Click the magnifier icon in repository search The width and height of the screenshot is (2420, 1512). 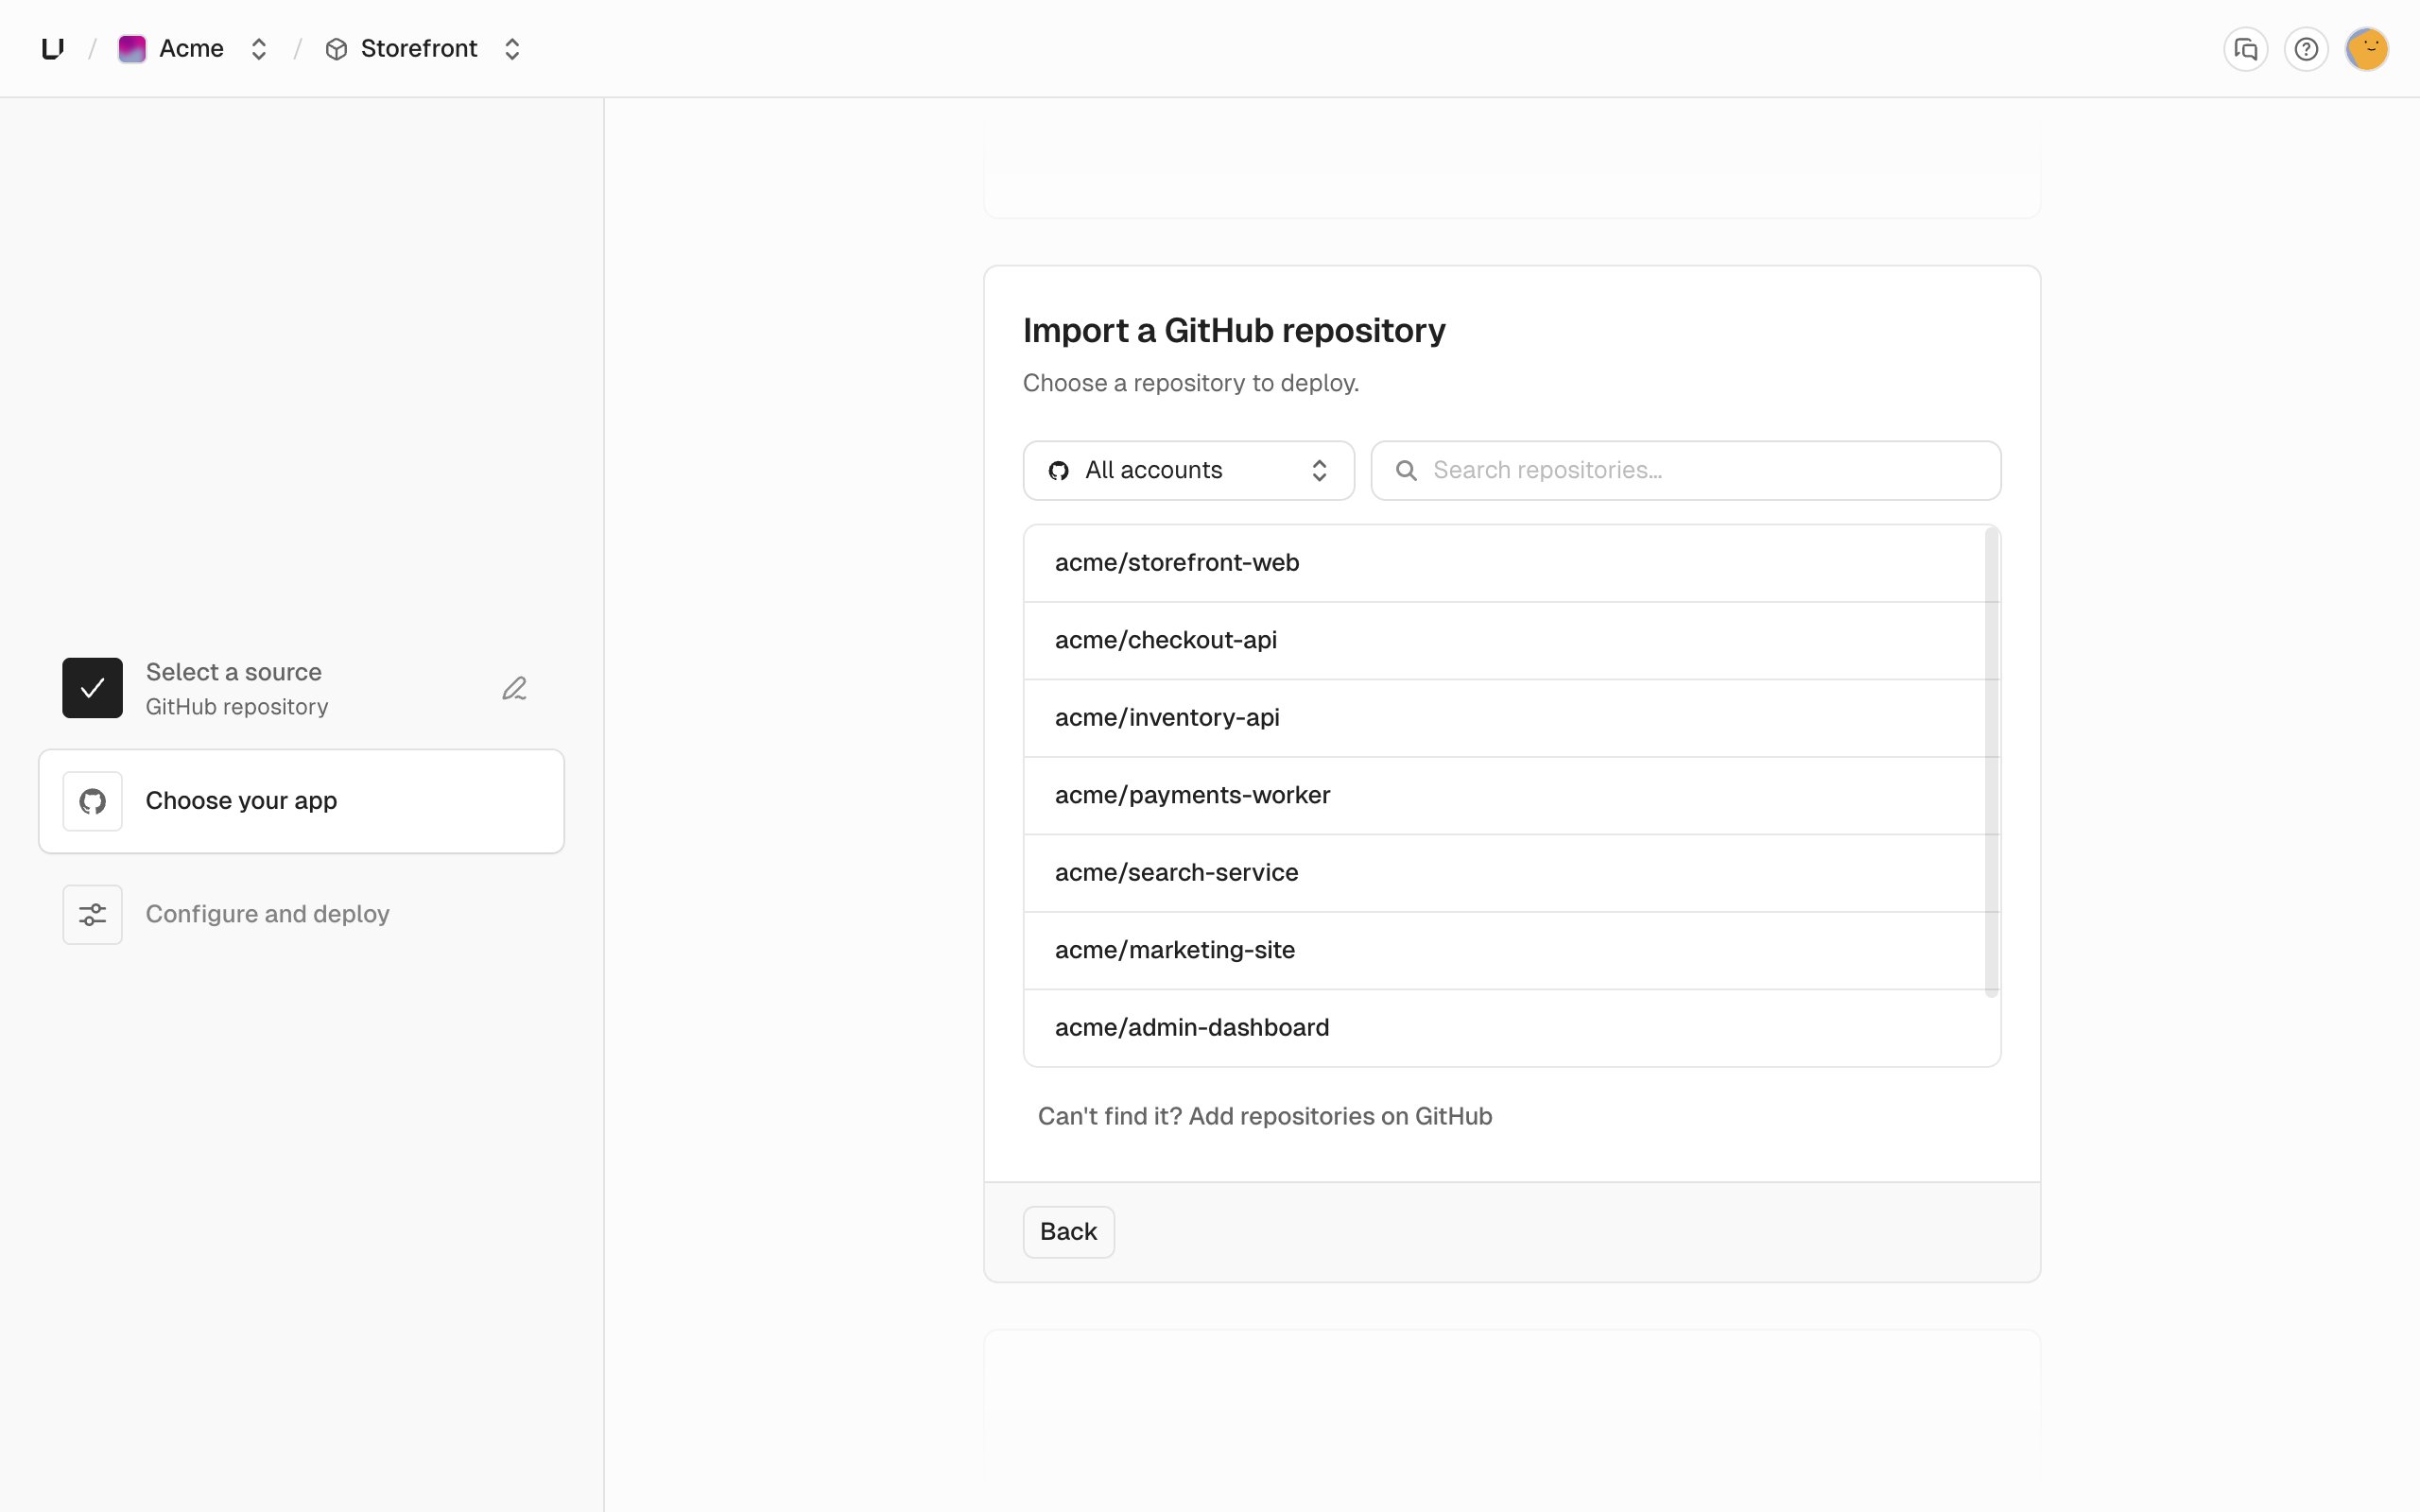pos(1406,470)
